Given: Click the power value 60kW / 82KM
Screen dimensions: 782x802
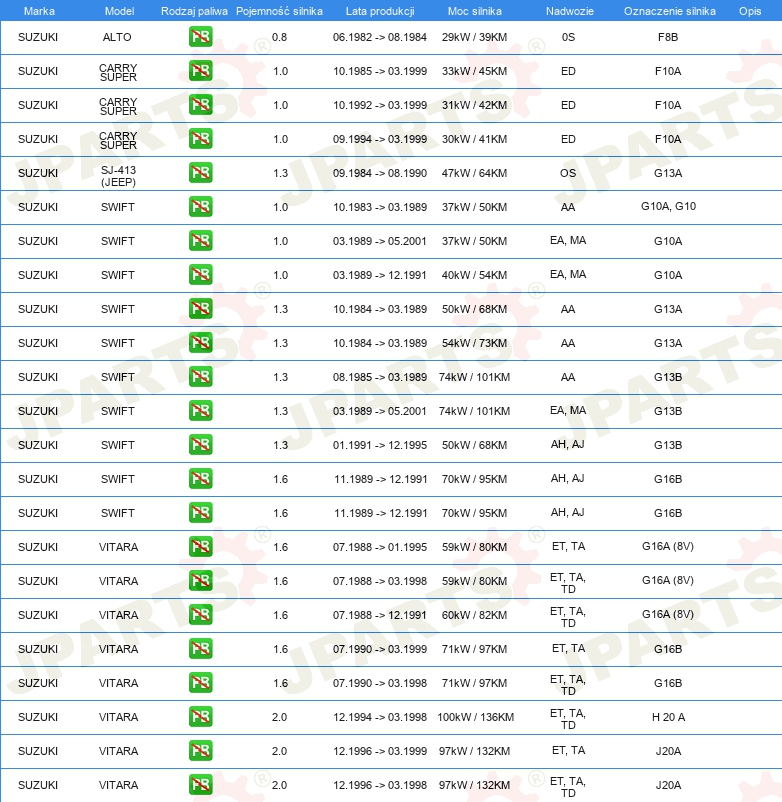Looking at the screenshot, I should point(475,615).
